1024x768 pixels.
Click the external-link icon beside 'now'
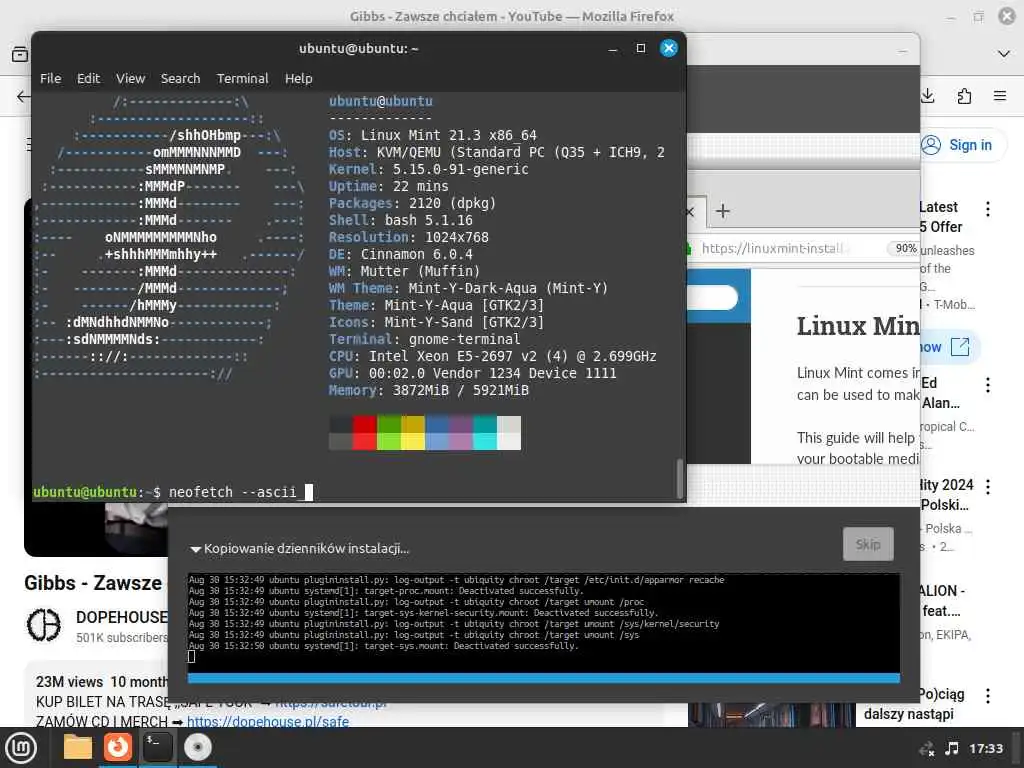point(959,347)
